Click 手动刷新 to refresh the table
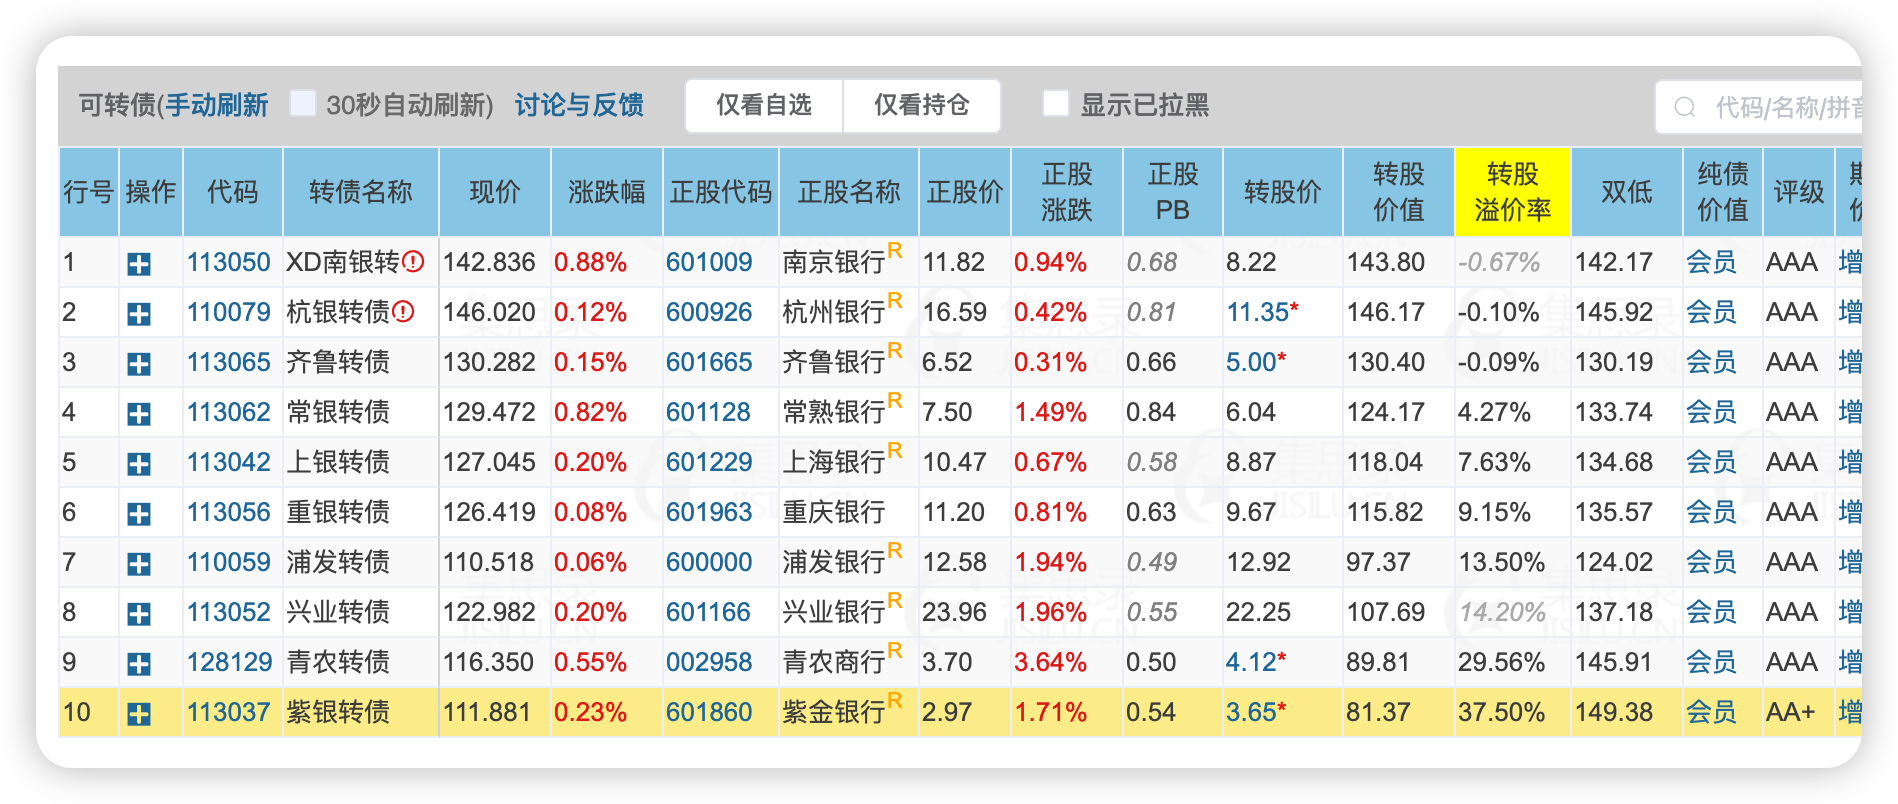Image resolution: width=1898 pixels, height=804 pixels. tap(217, 105)
